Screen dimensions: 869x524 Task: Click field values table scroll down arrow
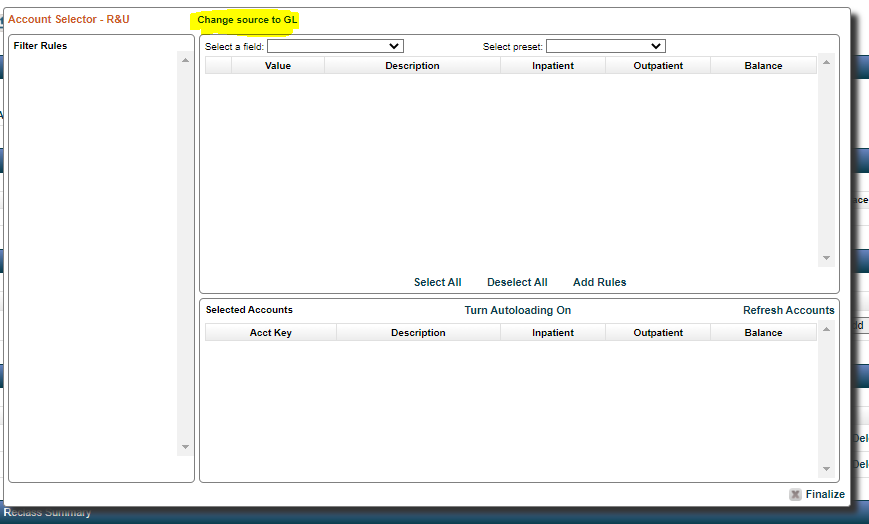pos(826,258)
